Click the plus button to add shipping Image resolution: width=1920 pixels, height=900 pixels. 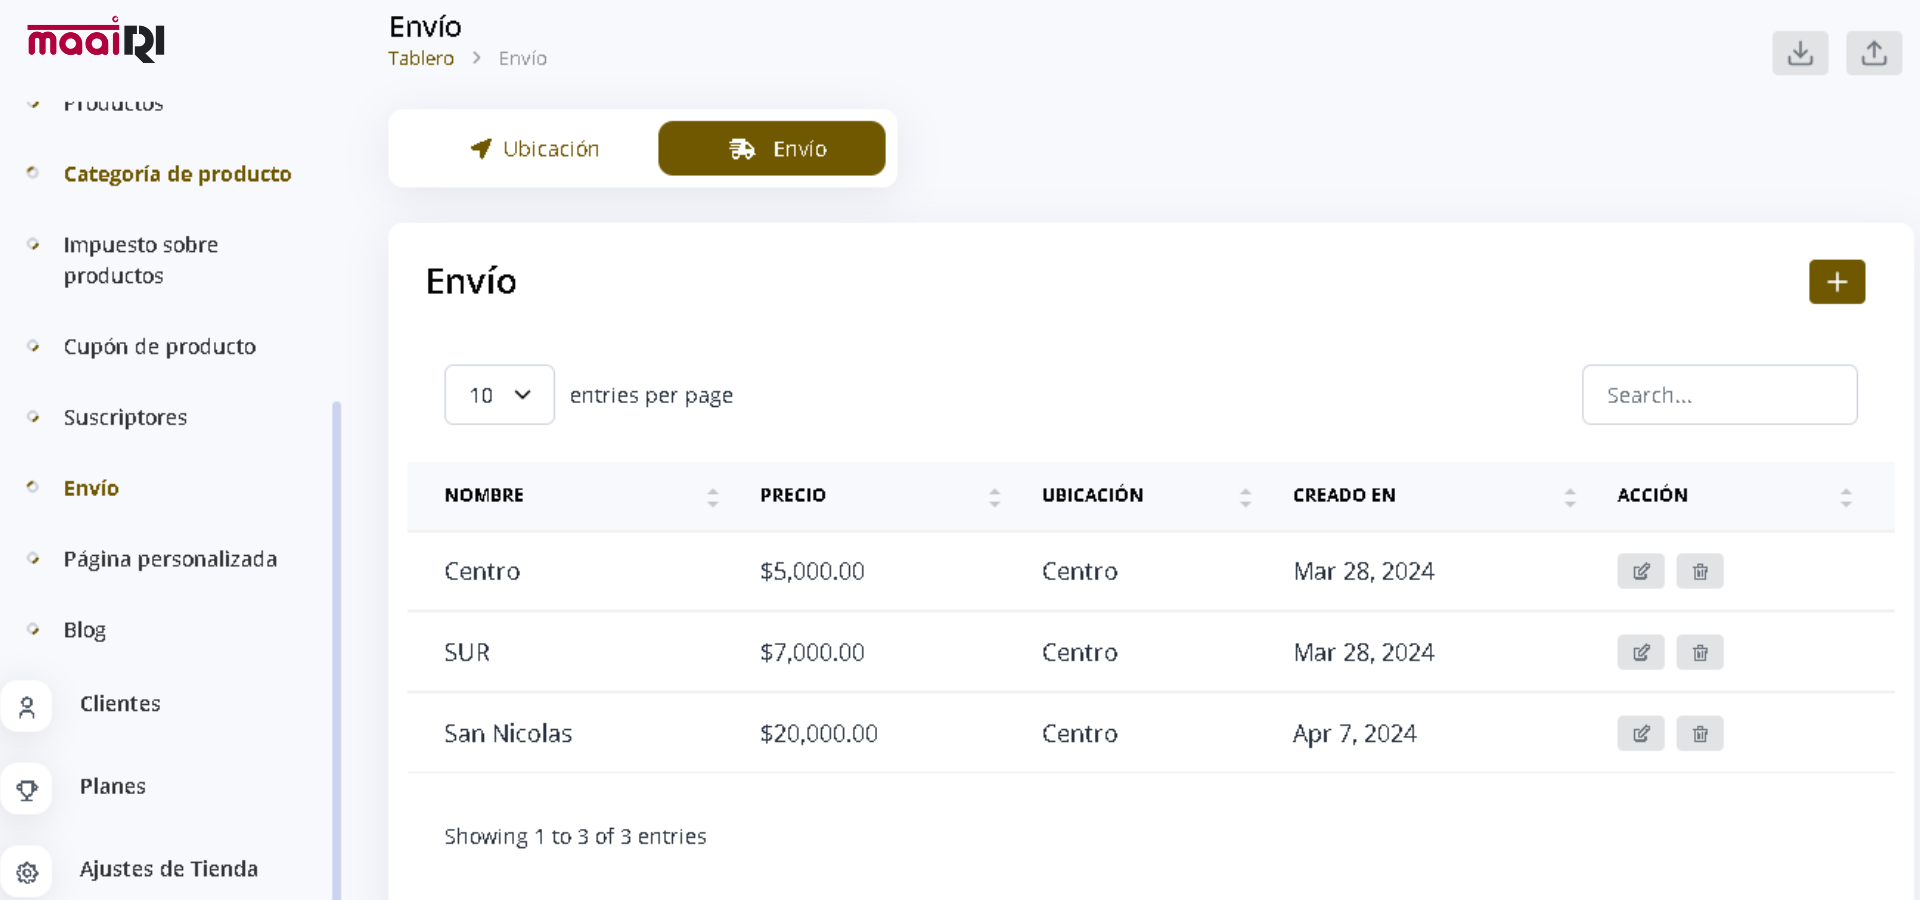click(1837, 282)
